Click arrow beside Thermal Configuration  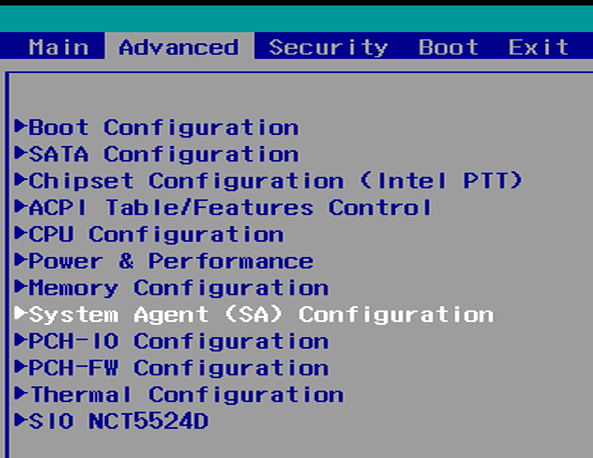(20, 393)
